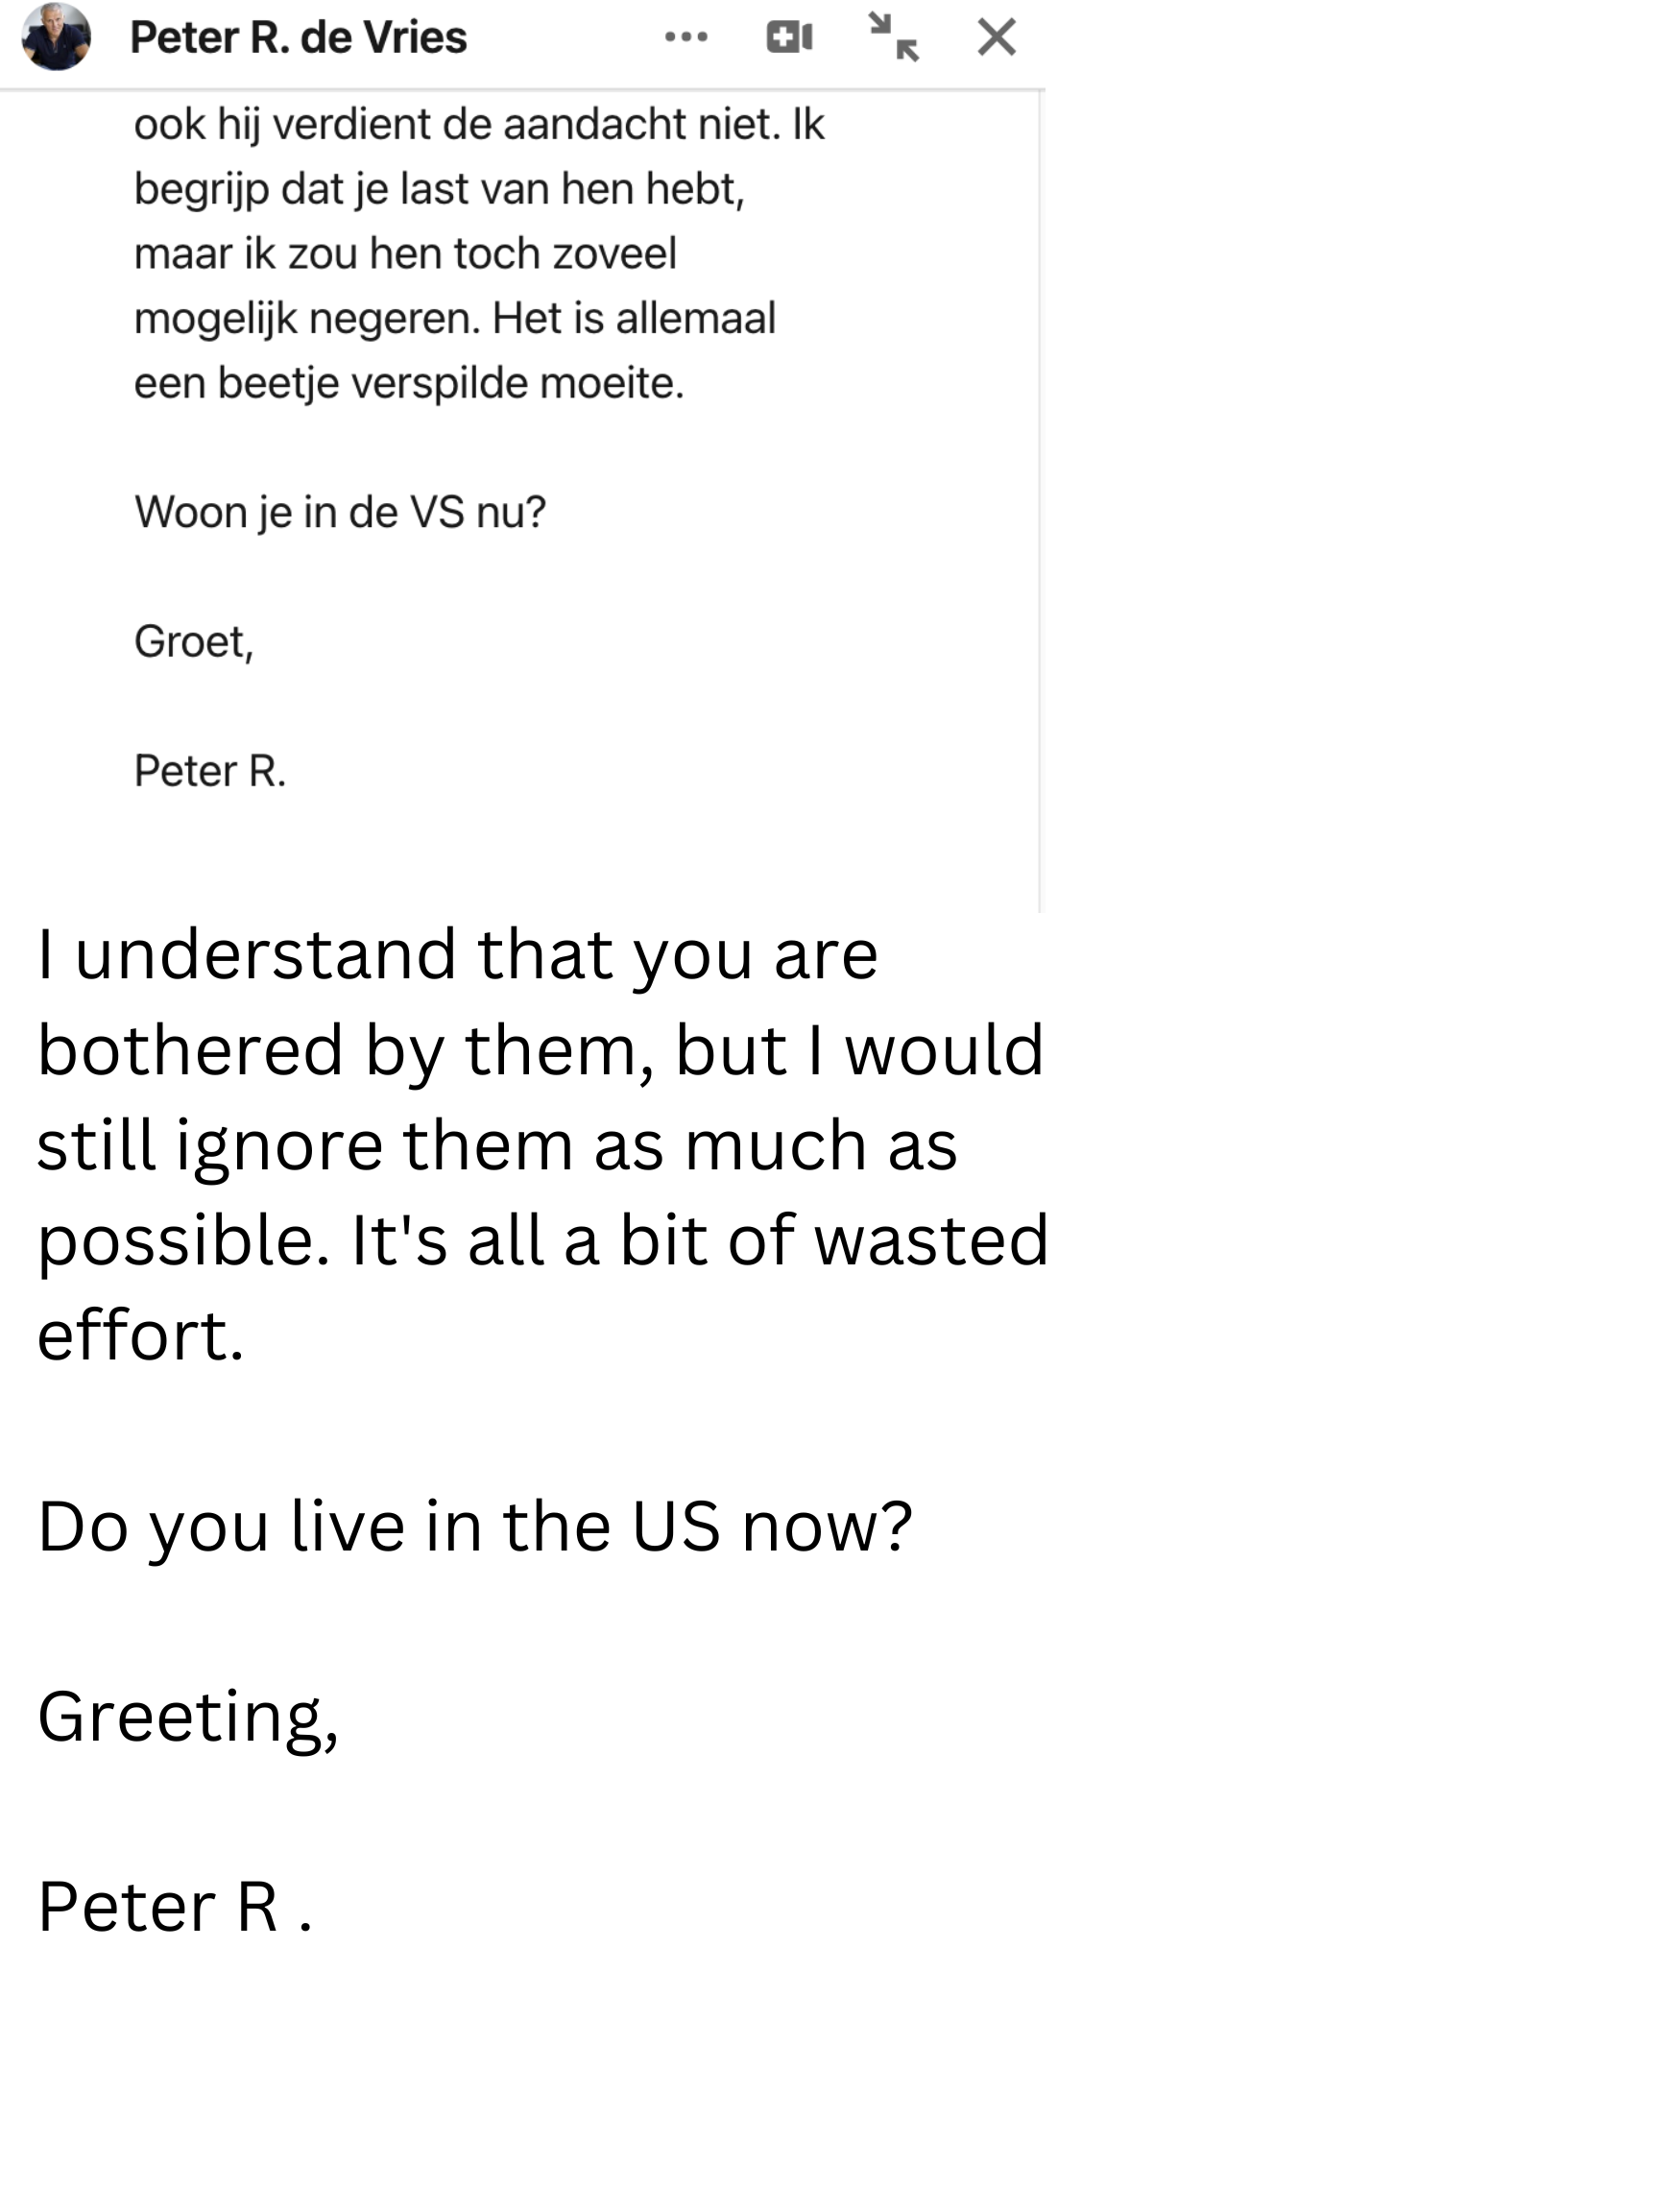Click the 'maar ik zou hen toch zoveel' line

[x=405, y=254]
